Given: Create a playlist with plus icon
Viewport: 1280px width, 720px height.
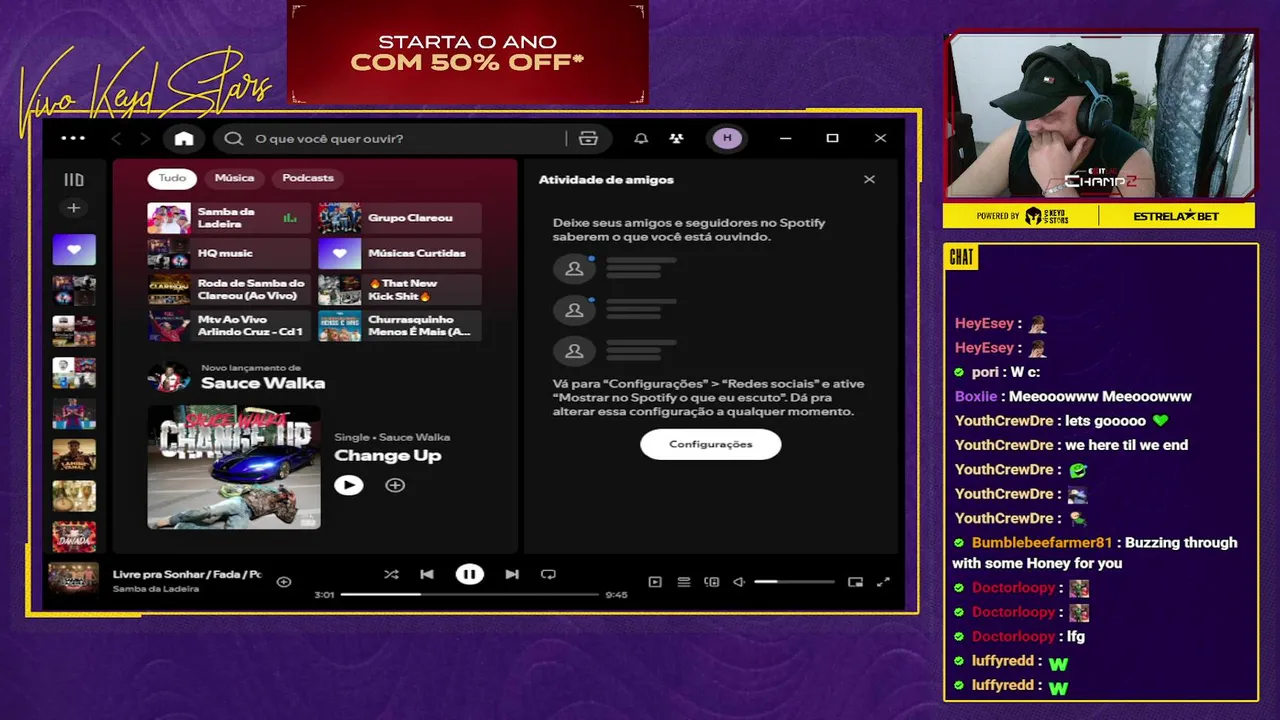Looking at the screenshot, I should tap(73, 208).
